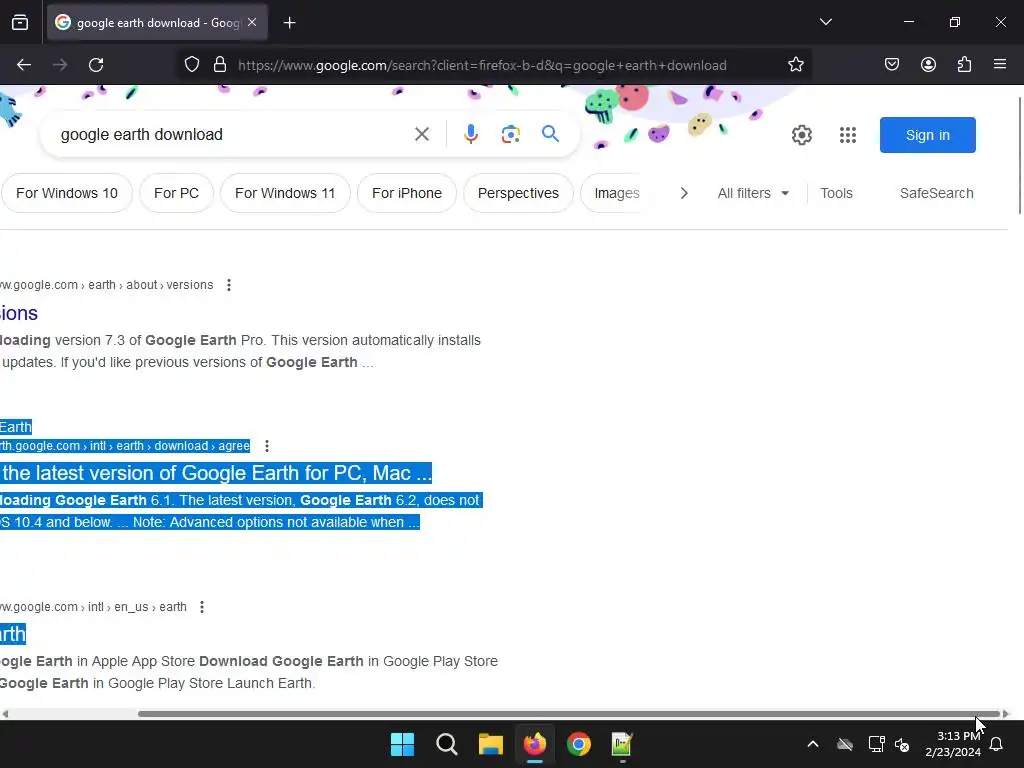Open the Windows Start menu
1024x768 pixels.
pyautogui.click(x=402, y=744)
